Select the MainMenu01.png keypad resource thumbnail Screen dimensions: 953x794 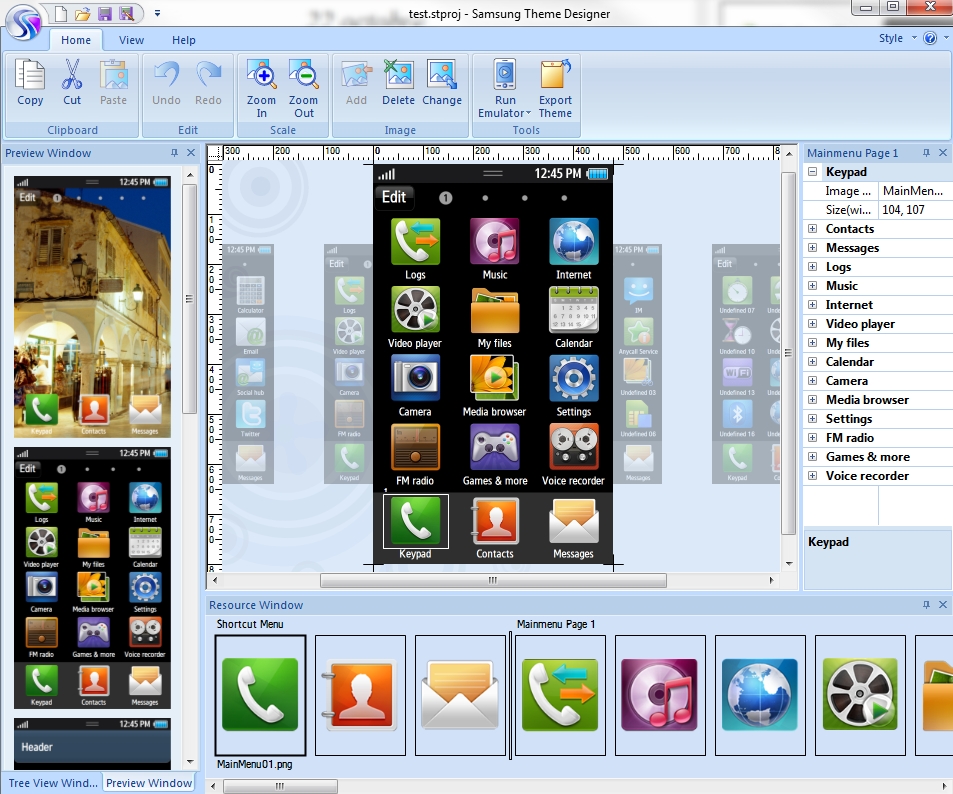pos(260,695)
